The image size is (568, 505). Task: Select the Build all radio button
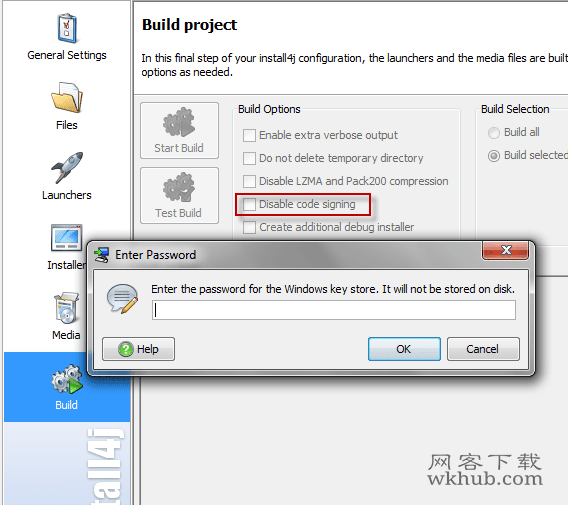tap(494, 133)
